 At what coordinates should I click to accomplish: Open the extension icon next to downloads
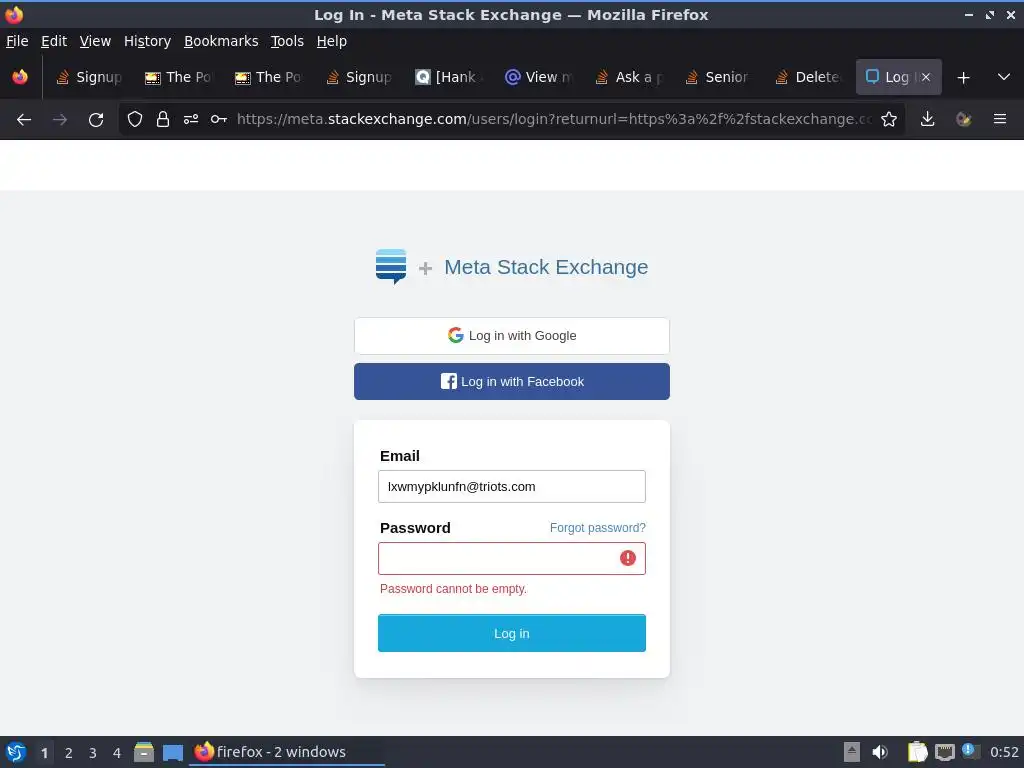pos(963,119)
